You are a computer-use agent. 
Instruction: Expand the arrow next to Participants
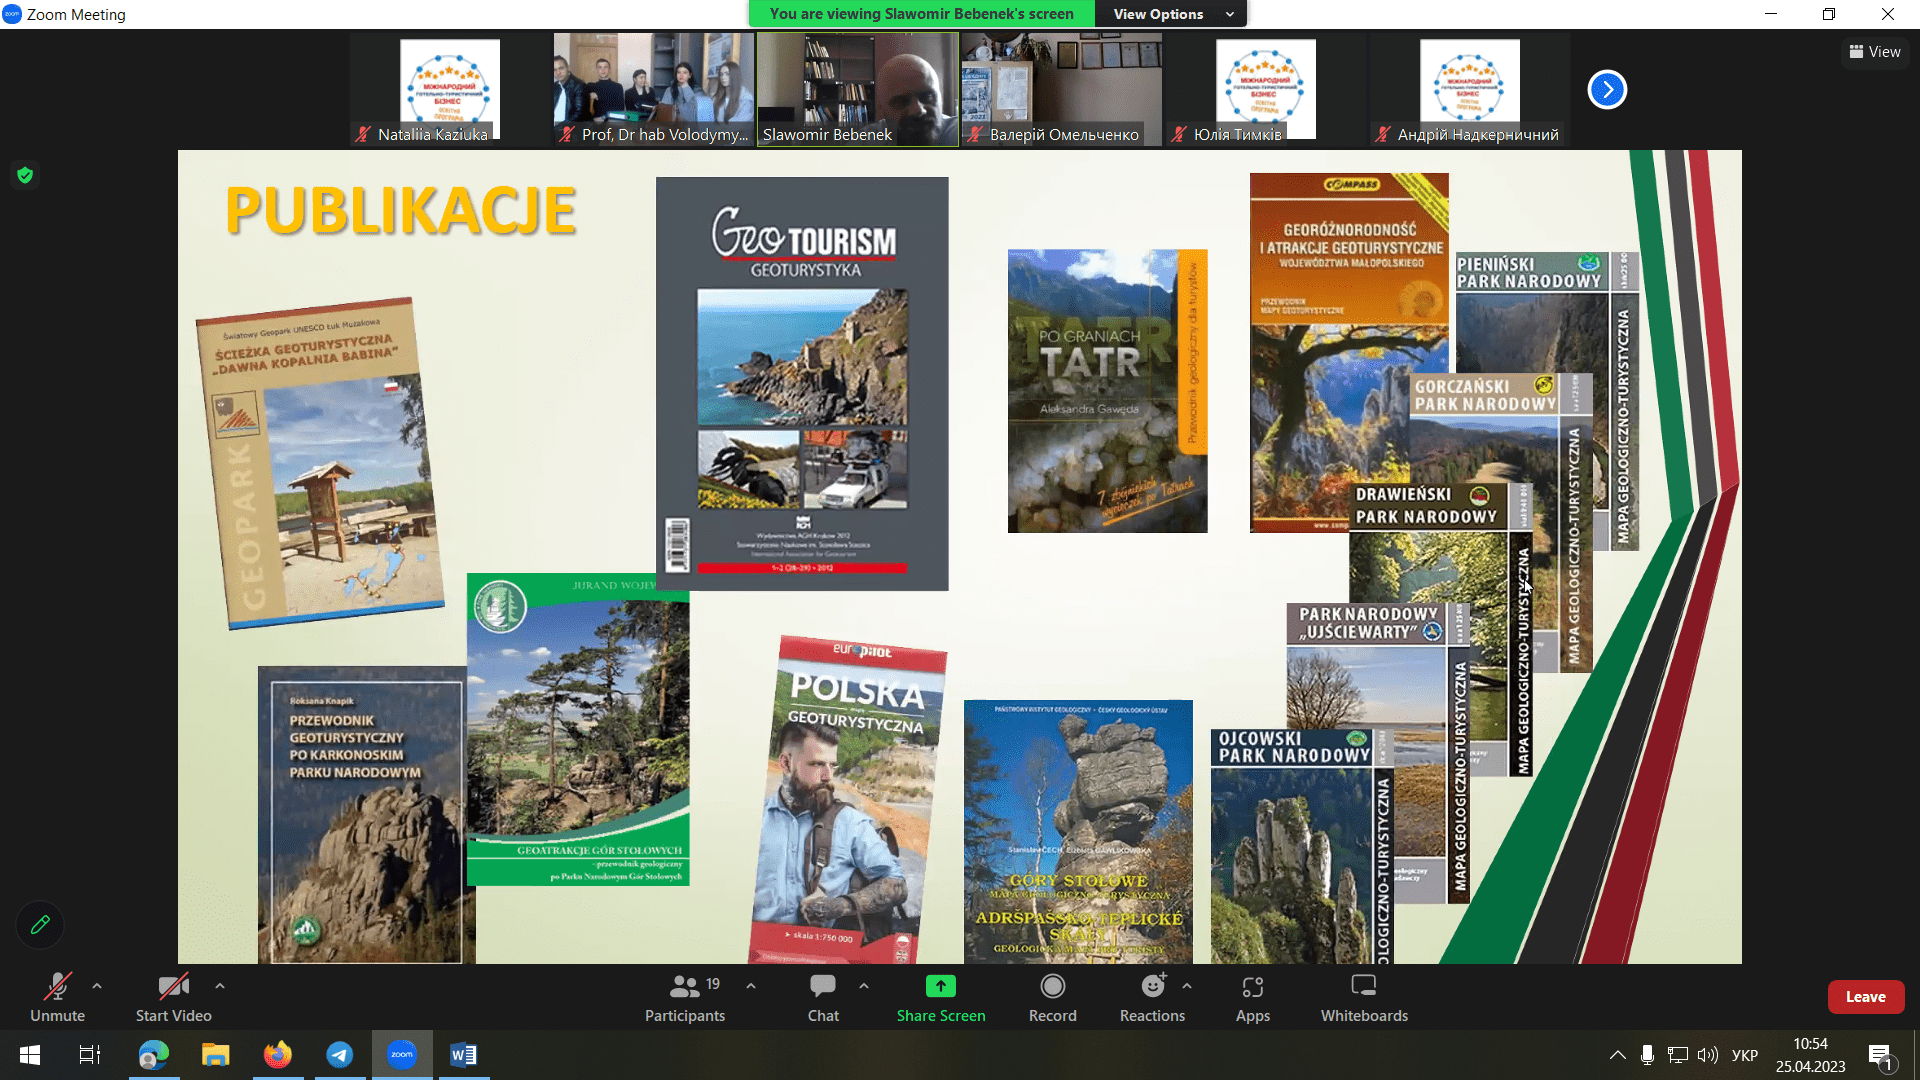751,986
